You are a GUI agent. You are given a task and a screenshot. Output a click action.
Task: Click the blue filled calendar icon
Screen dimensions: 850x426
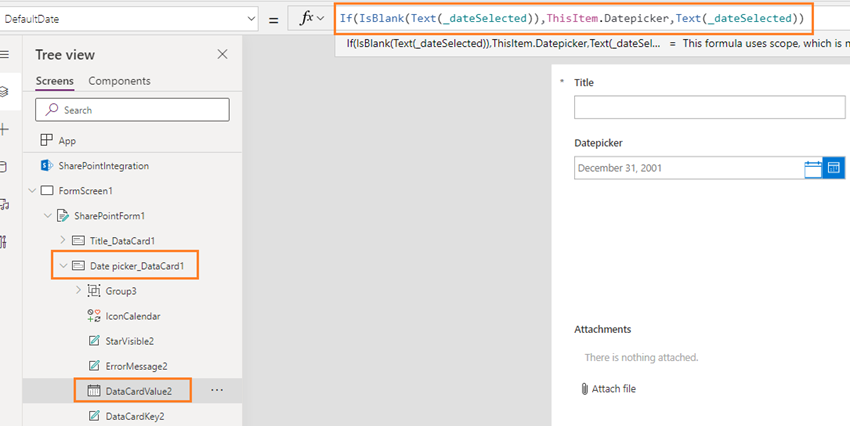pyautogui.click(x=834, y=168)
